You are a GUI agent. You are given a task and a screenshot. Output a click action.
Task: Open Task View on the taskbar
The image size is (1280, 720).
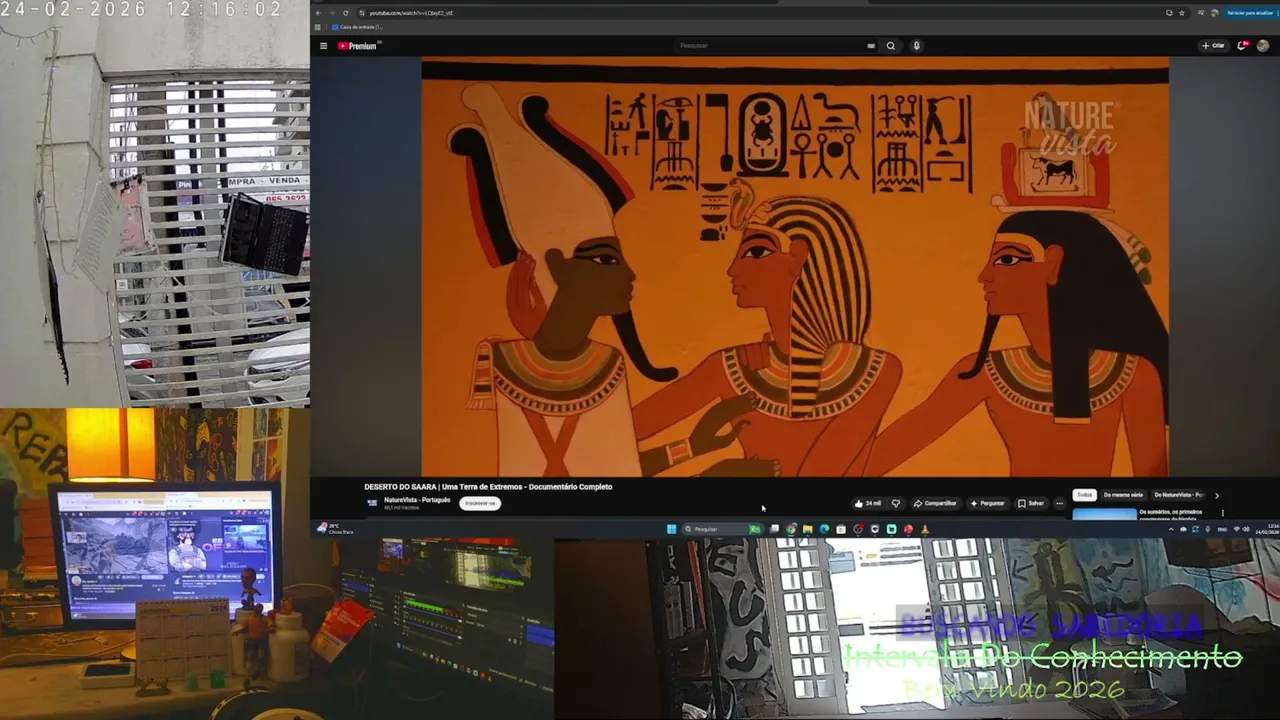(774, 529)
